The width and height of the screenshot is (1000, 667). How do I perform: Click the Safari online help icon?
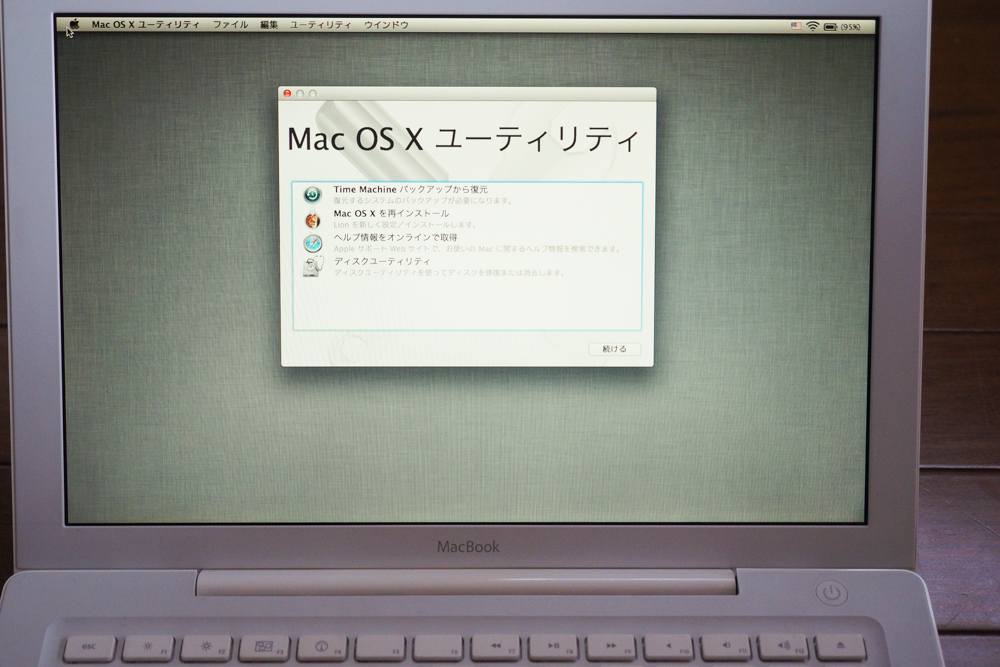pyautogui.click(x=312, y=244)
